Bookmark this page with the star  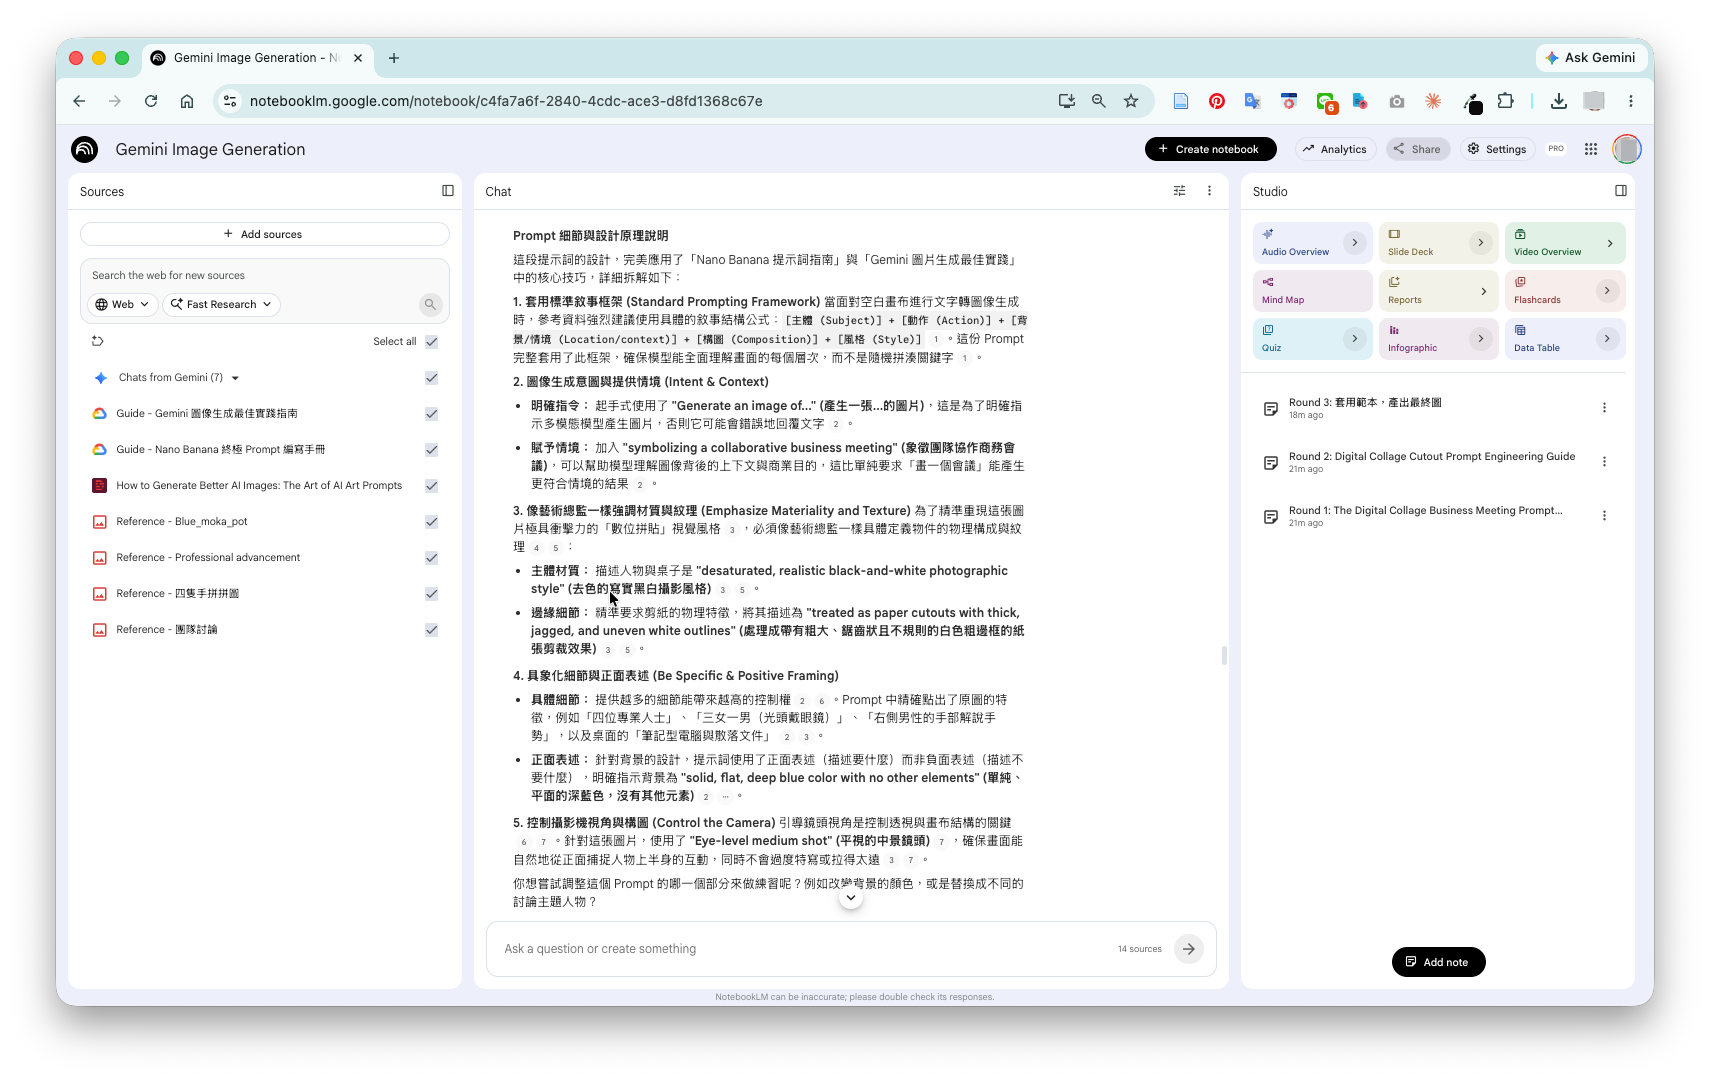coord(1131,101)
